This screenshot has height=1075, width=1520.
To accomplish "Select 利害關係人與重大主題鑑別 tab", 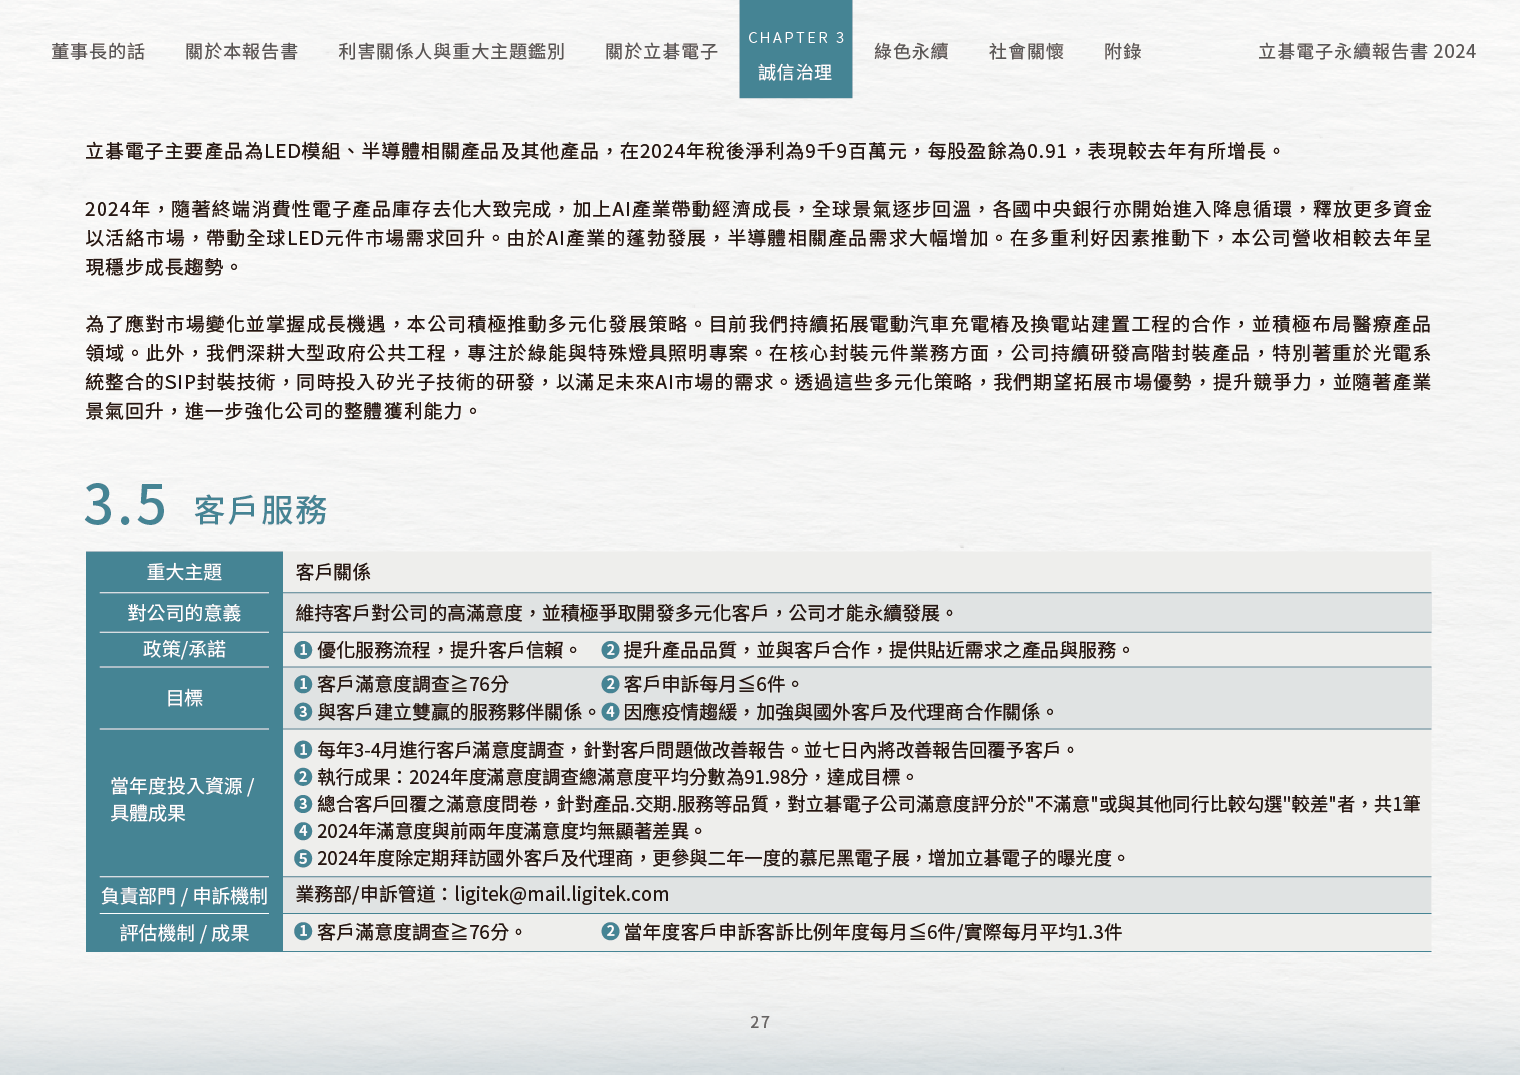I will pyautogui.click(x=451, y=51).
